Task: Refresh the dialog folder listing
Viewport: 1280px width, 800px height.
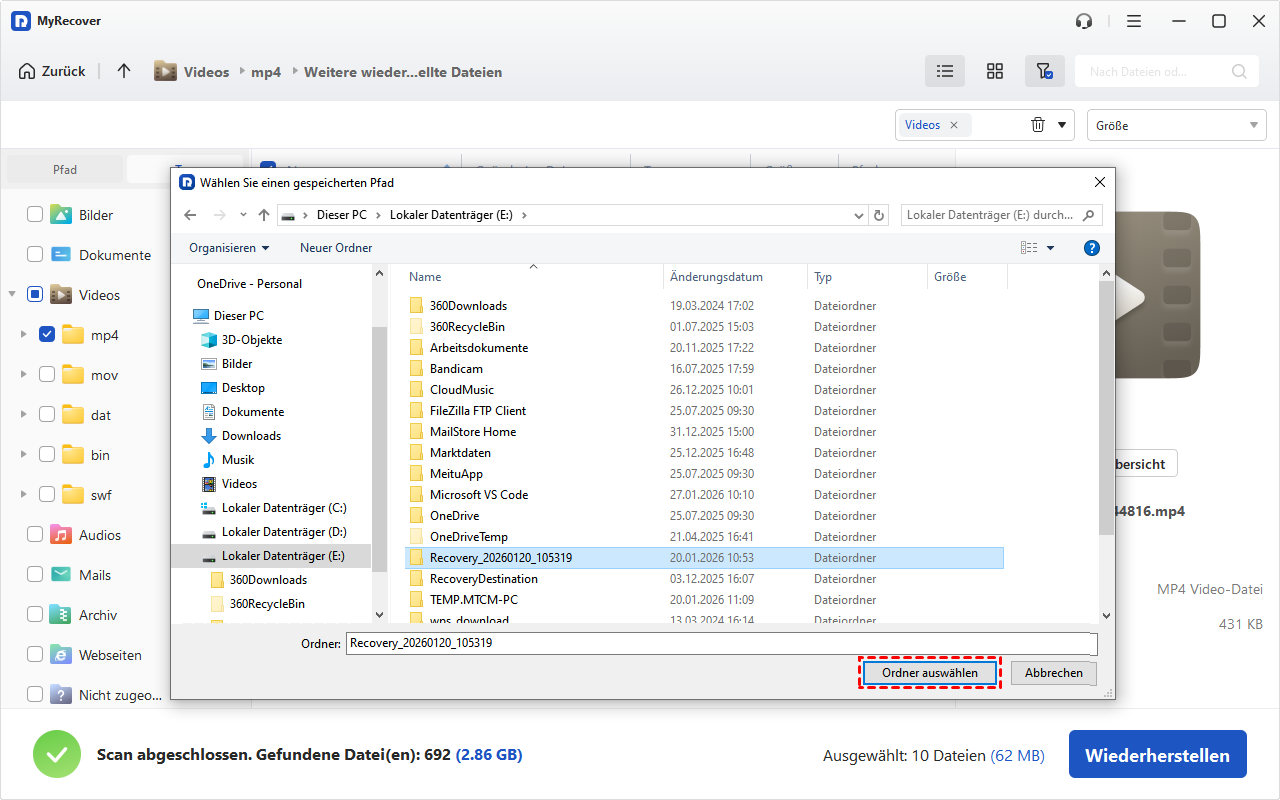Action: 879,215
